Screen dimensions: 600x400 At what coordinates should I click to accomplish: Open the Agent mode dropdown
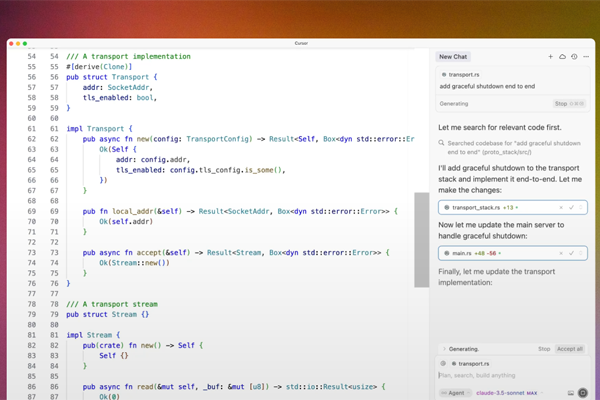(x=456, y=393)
